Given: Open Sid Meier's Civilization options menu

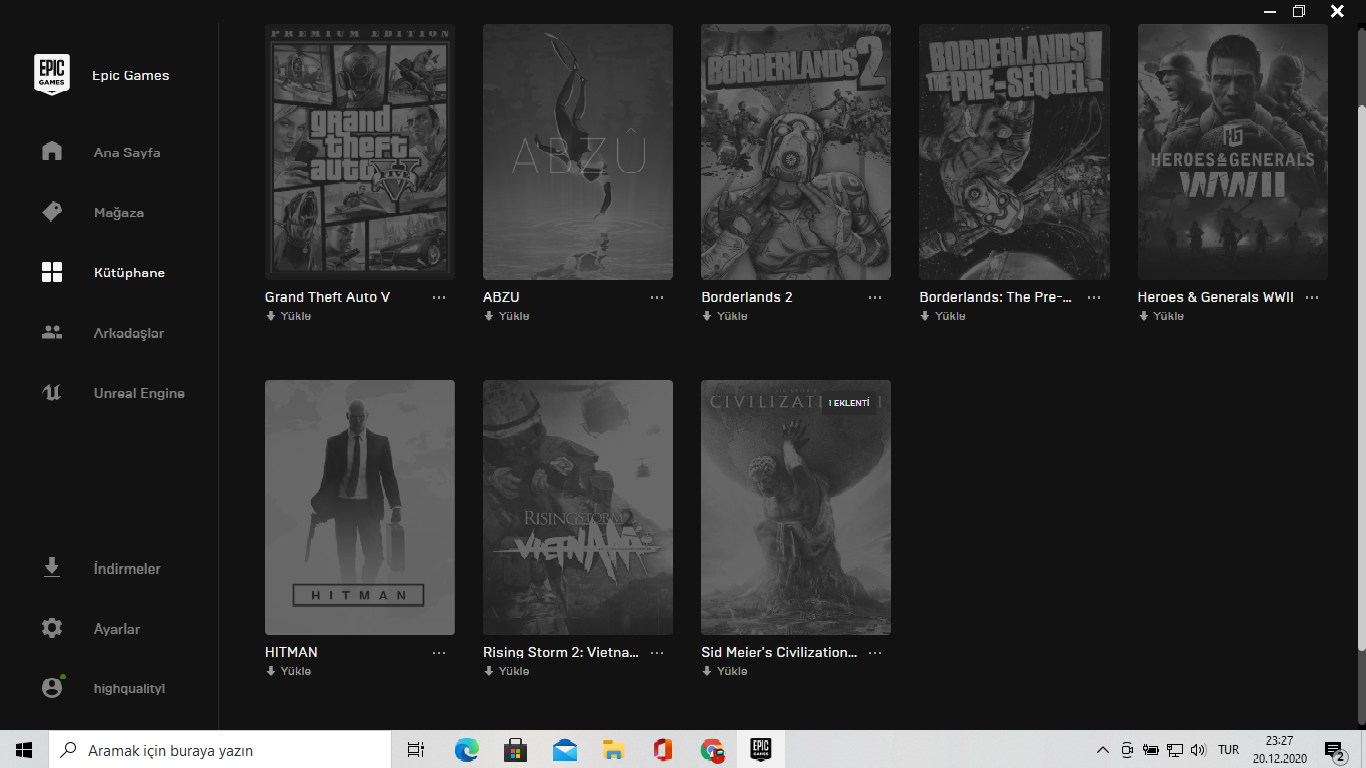Looking at the screenshot, I should (x=875, y=653).
